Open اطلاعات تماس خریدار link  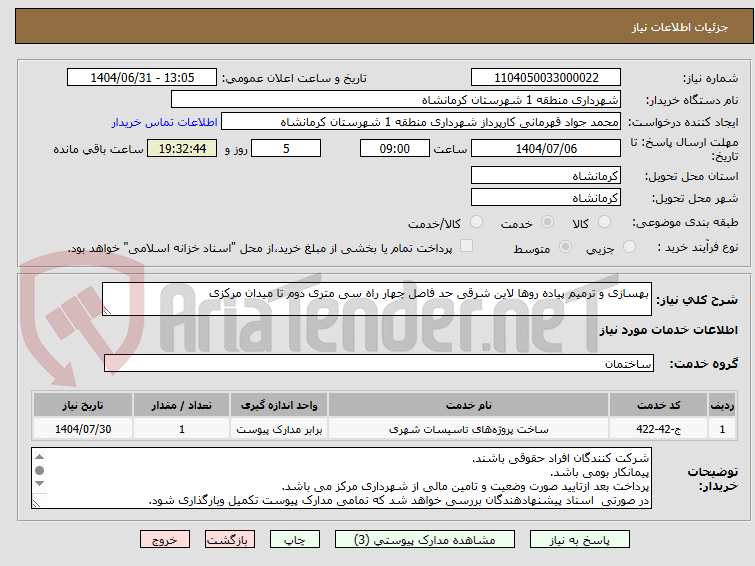click(x=165, y=122)
